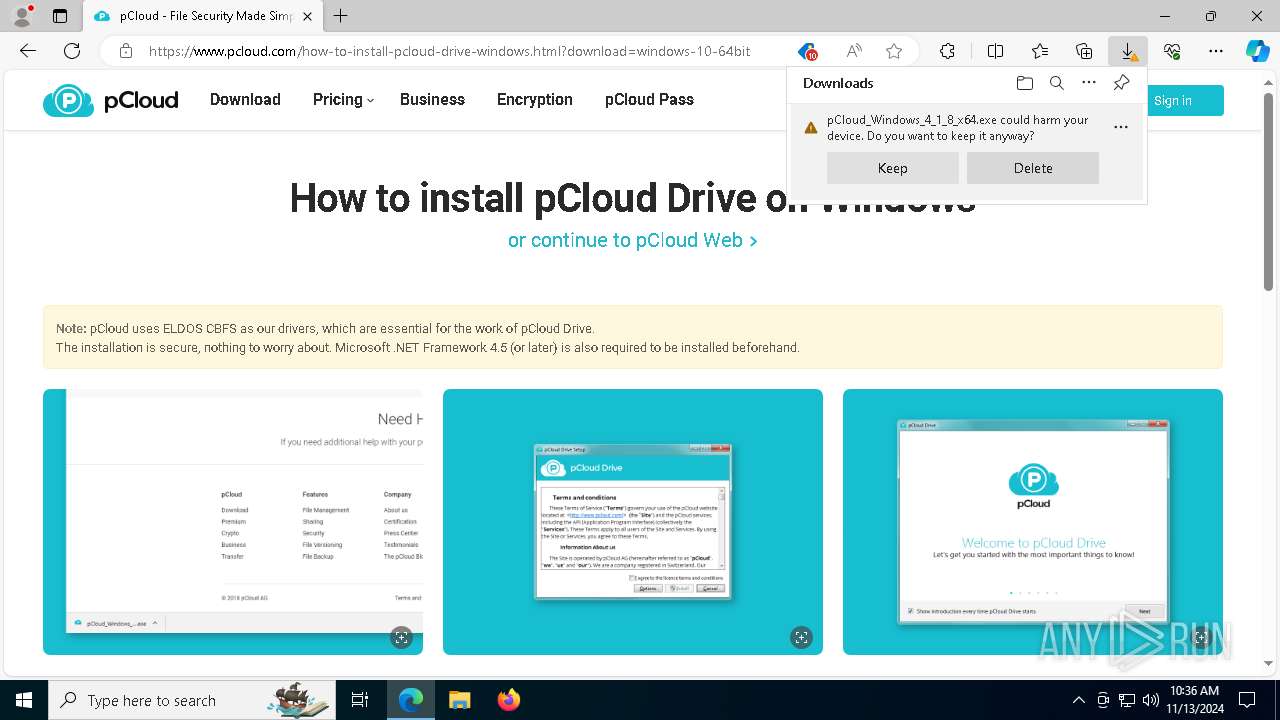Open the clock showing 10:36 AM
This screenshot has height=720, width=1280.
1194,700
